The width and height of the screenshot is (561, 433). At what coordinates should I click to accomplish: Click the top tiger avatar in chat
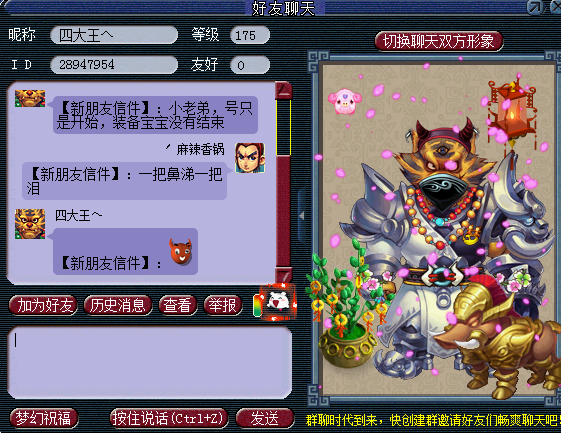(x=30, y=98)
